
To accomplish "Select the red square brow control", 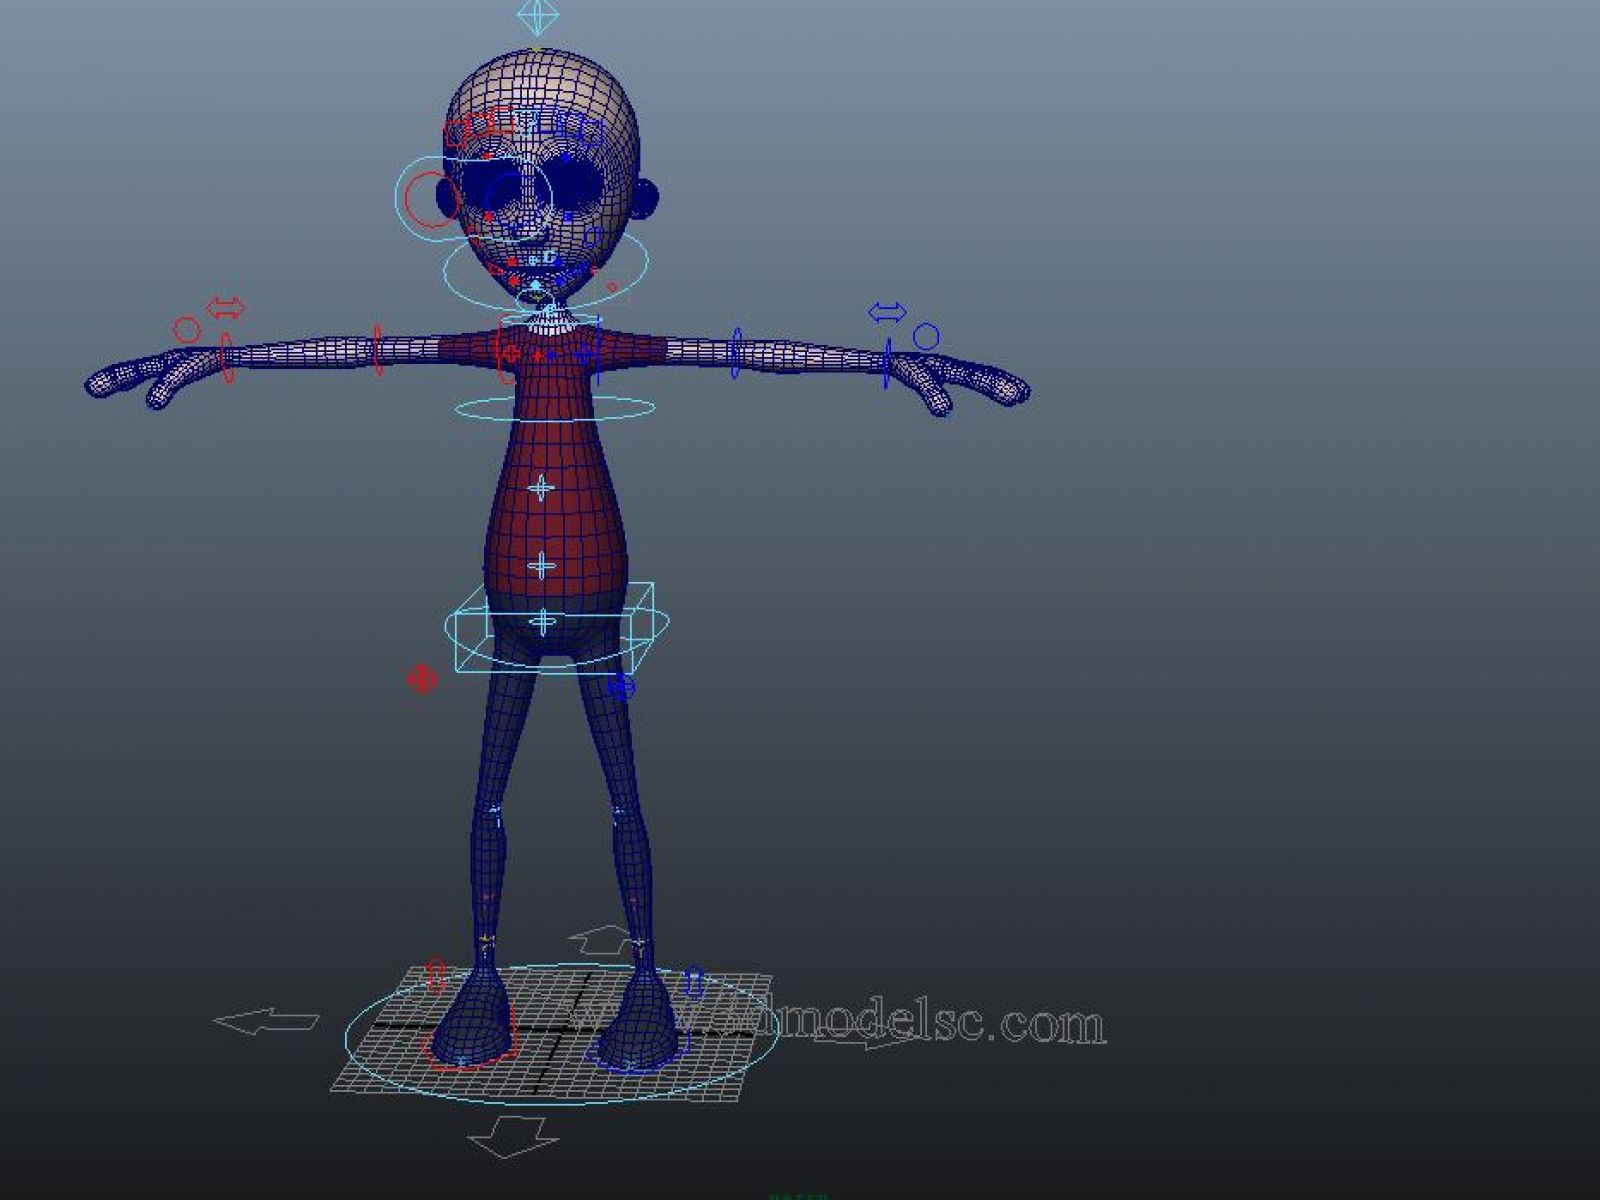I will point(458,133).
